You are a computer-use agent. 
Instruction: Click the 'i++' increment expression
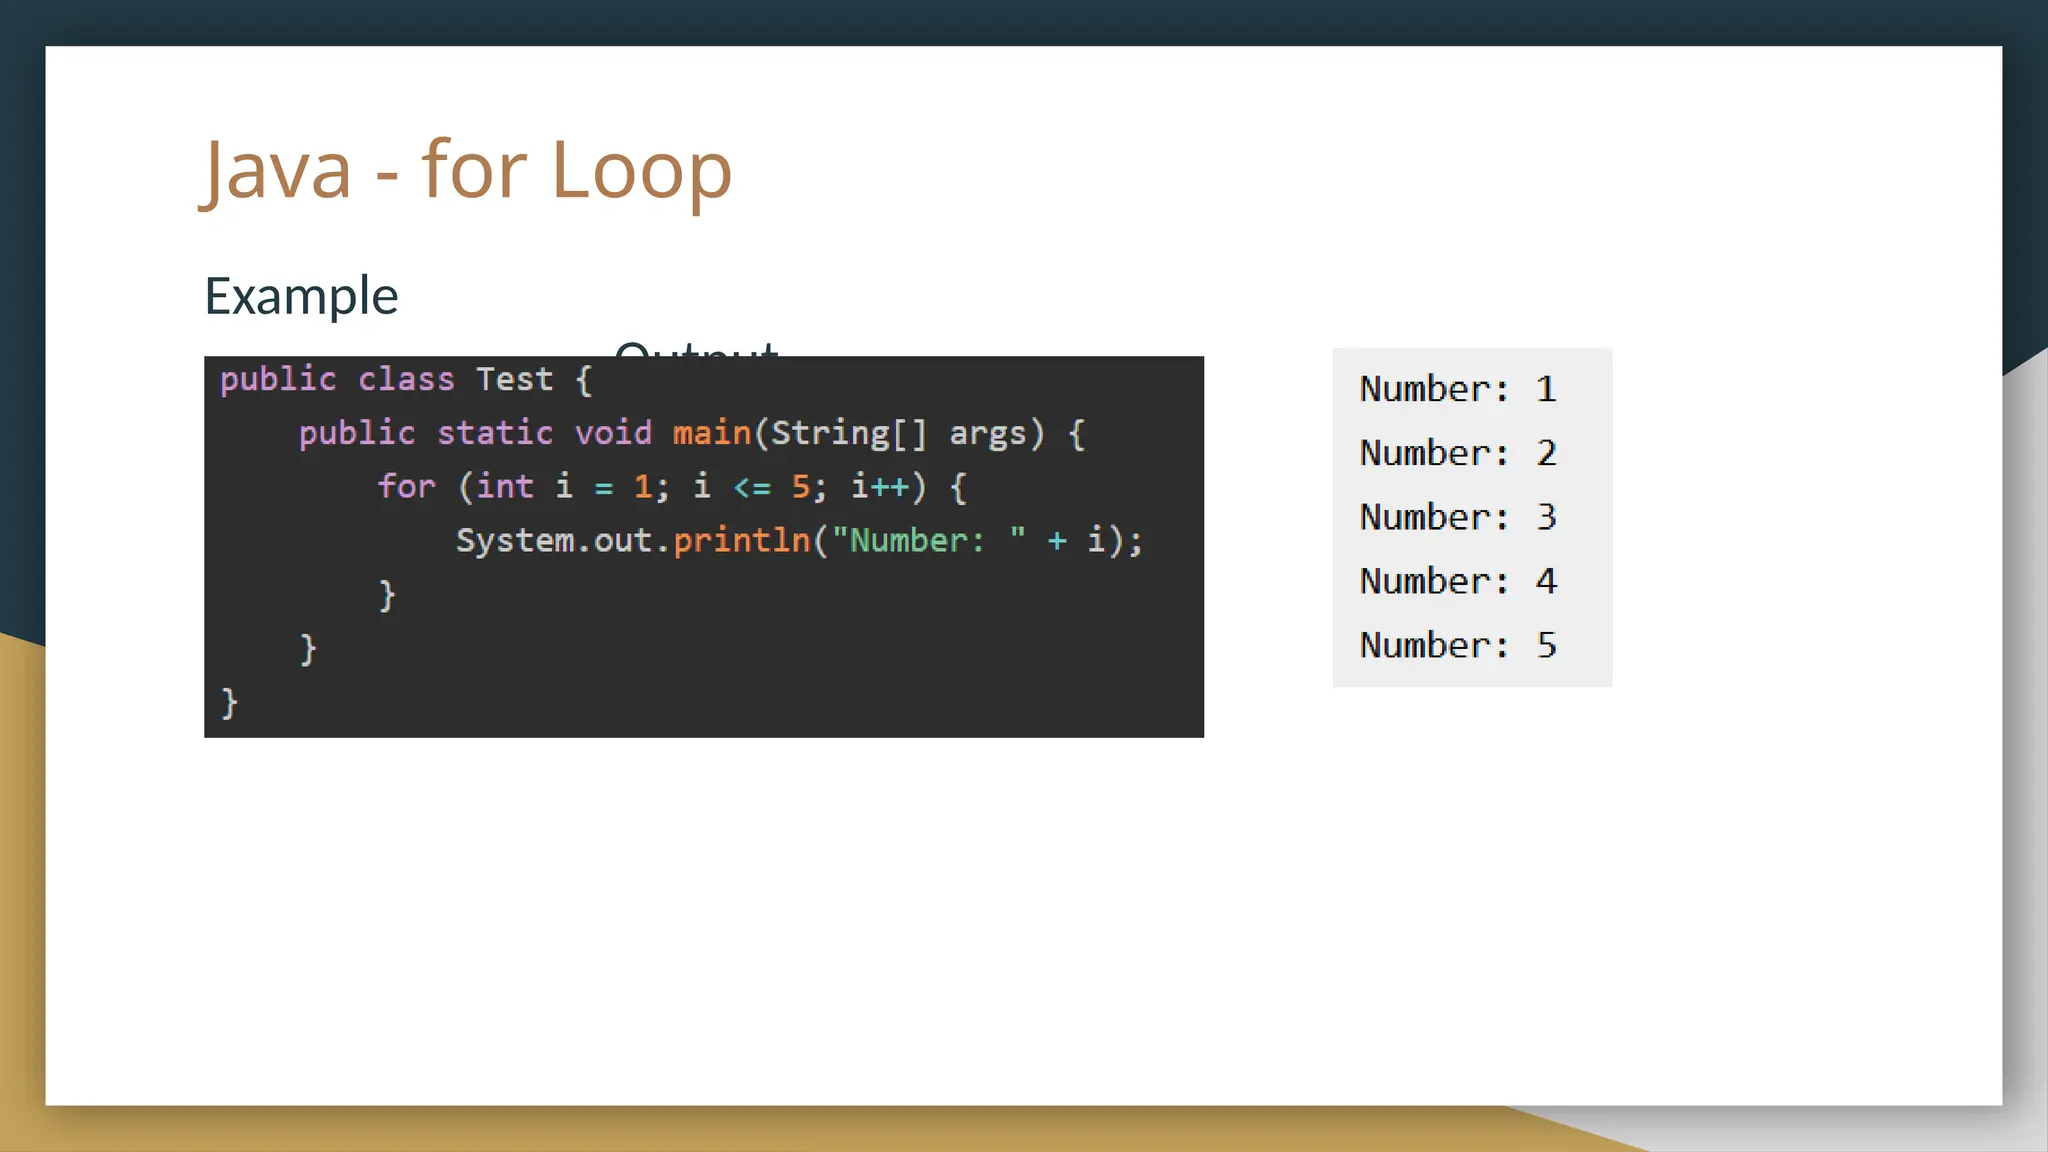point(880,487)
